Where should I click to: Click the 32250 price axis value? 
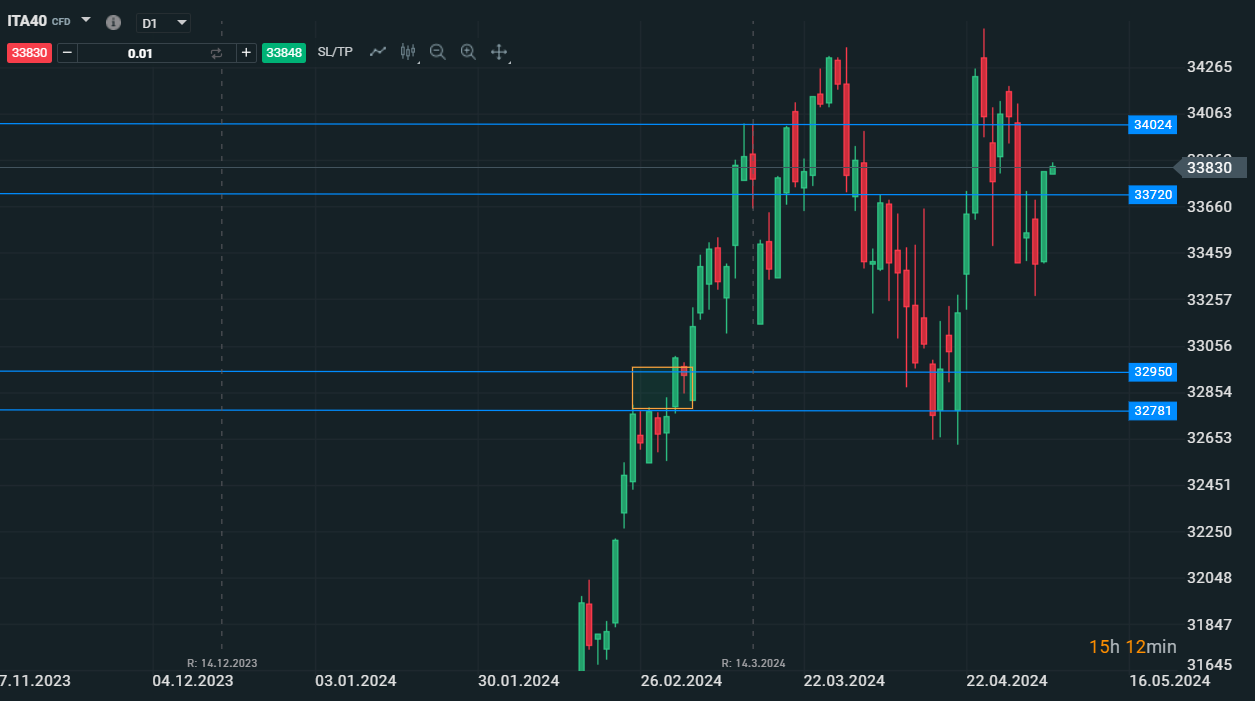tap(1209, 531)
